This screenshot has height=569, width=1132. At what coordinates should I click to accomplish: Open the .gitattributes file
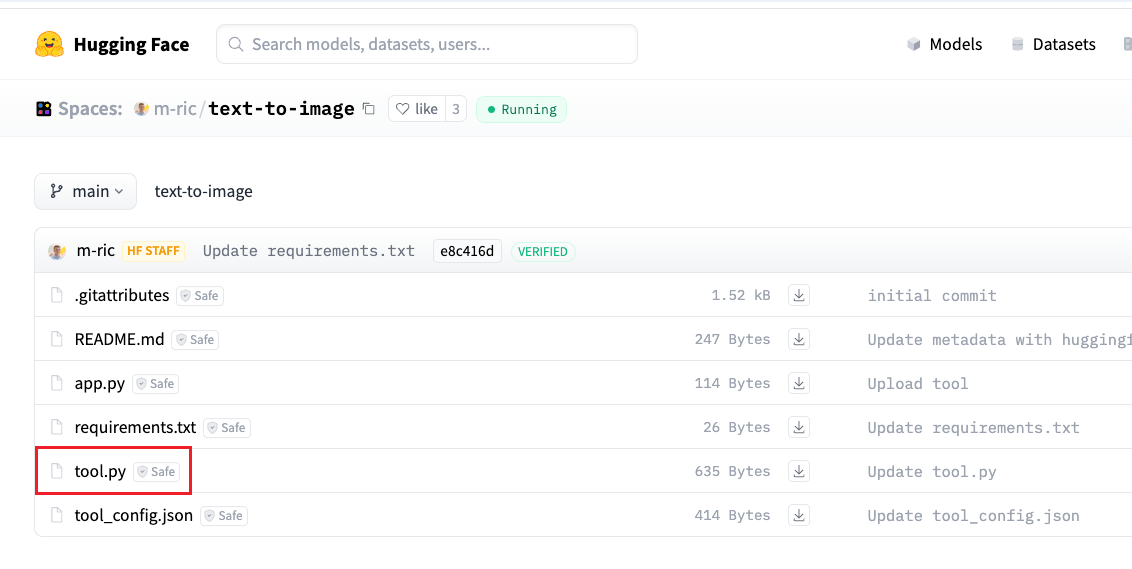click(x=122, y=295)
